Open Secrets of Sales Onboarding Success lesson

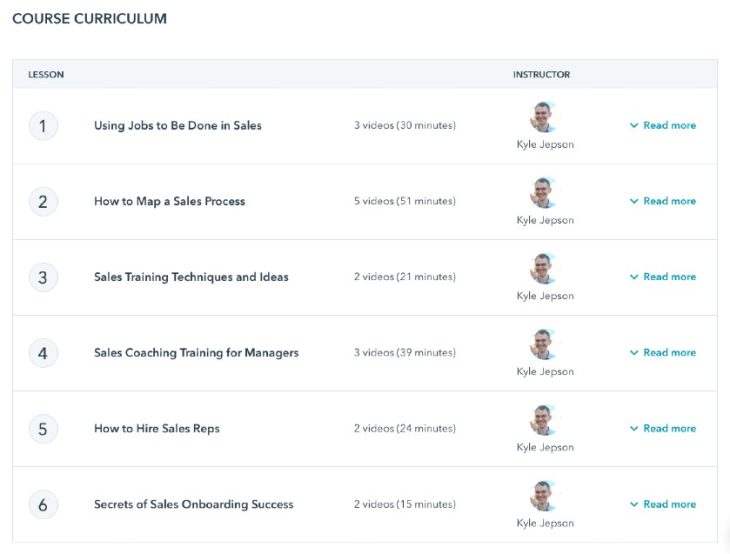193,505
